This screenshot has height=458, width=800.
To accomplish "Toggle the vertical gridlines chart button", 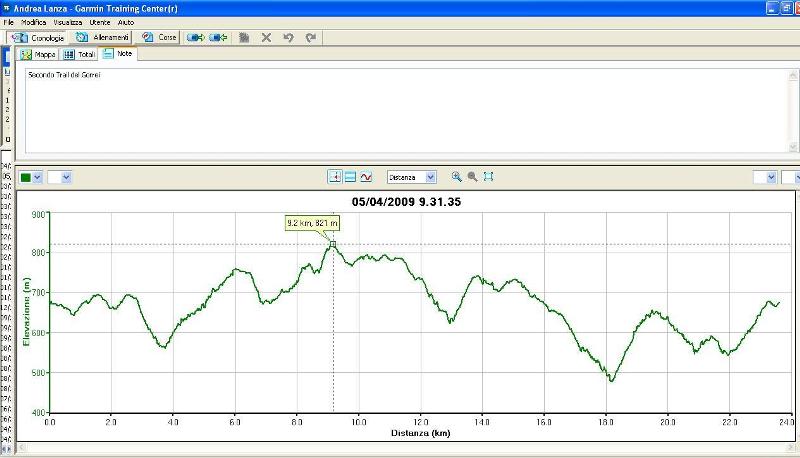I will click(x=335, y=176).
